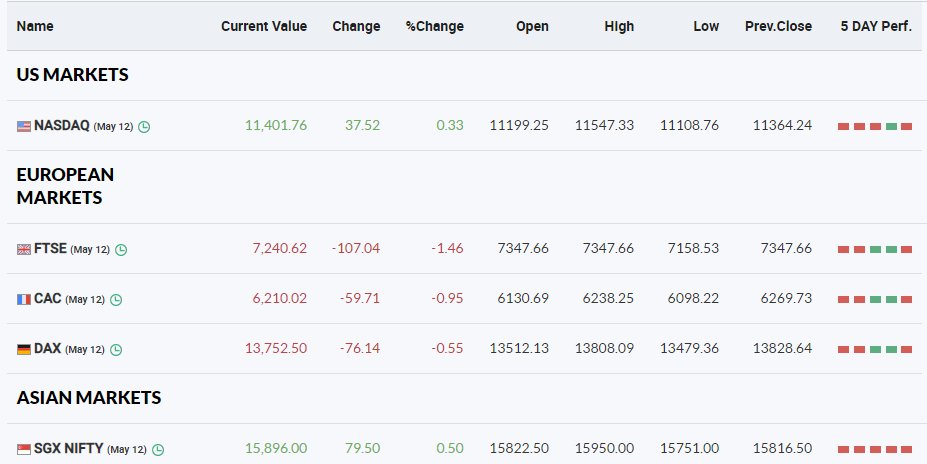
Task: View NASDAQ 5 day performance bars
Action: pos(875,126)
